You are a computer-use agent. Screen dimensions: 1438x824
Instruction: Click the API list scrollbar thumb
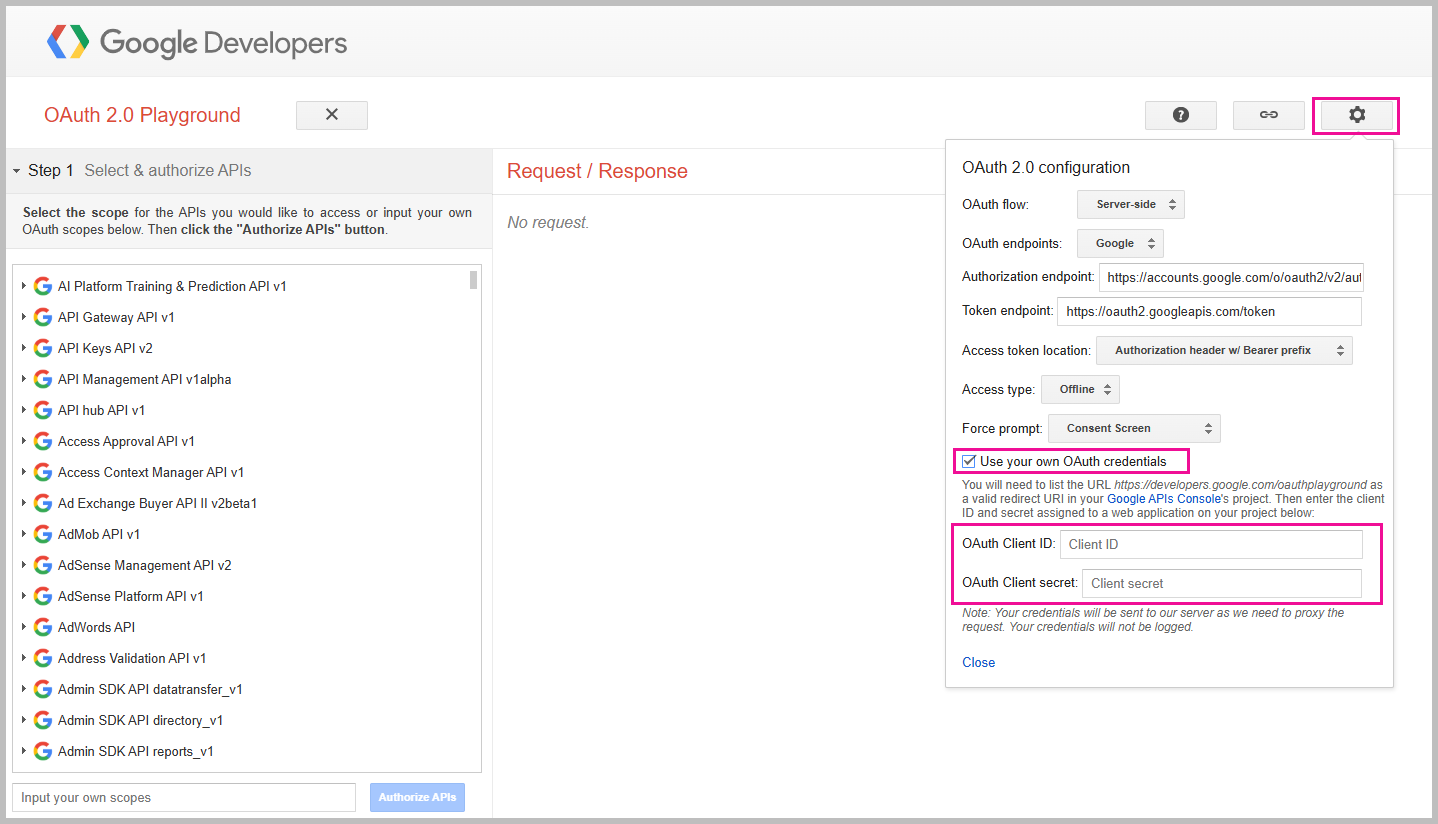pos(473,280)
